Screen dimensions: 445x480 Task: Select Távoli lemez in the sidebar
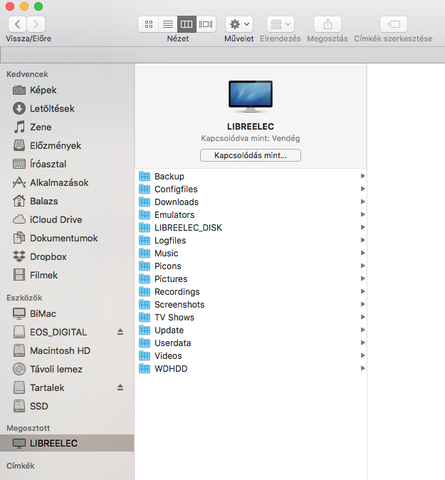click(x=67, y=369)
